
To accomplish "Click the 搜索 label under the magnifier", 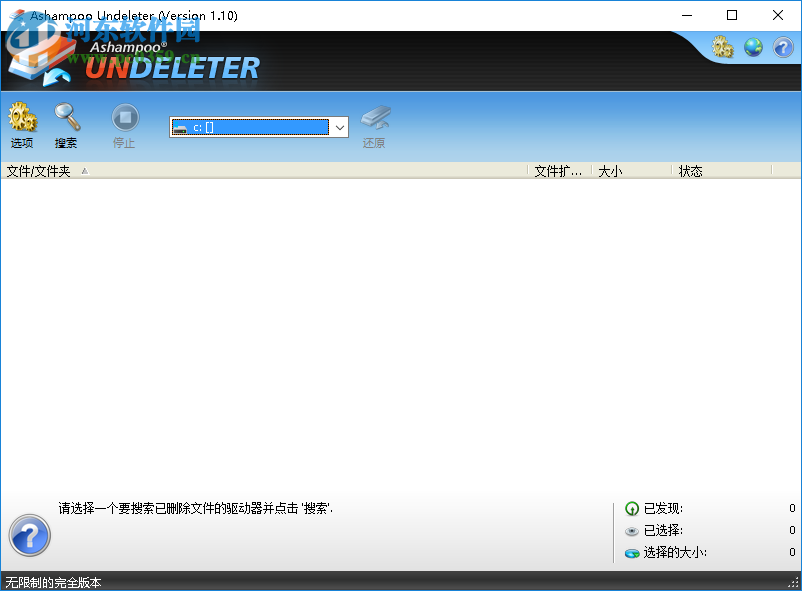I will tap(65, 142).
